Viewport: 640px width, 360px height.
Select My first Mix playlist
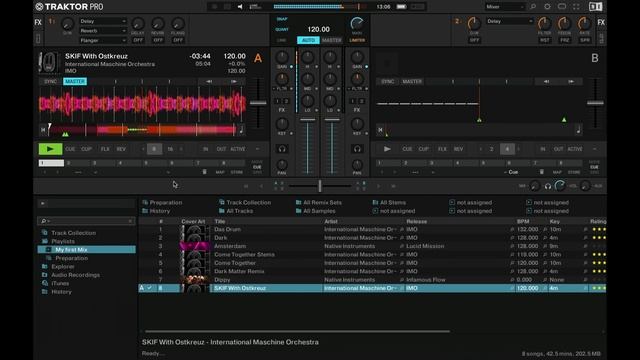click(x=87, y=249)
